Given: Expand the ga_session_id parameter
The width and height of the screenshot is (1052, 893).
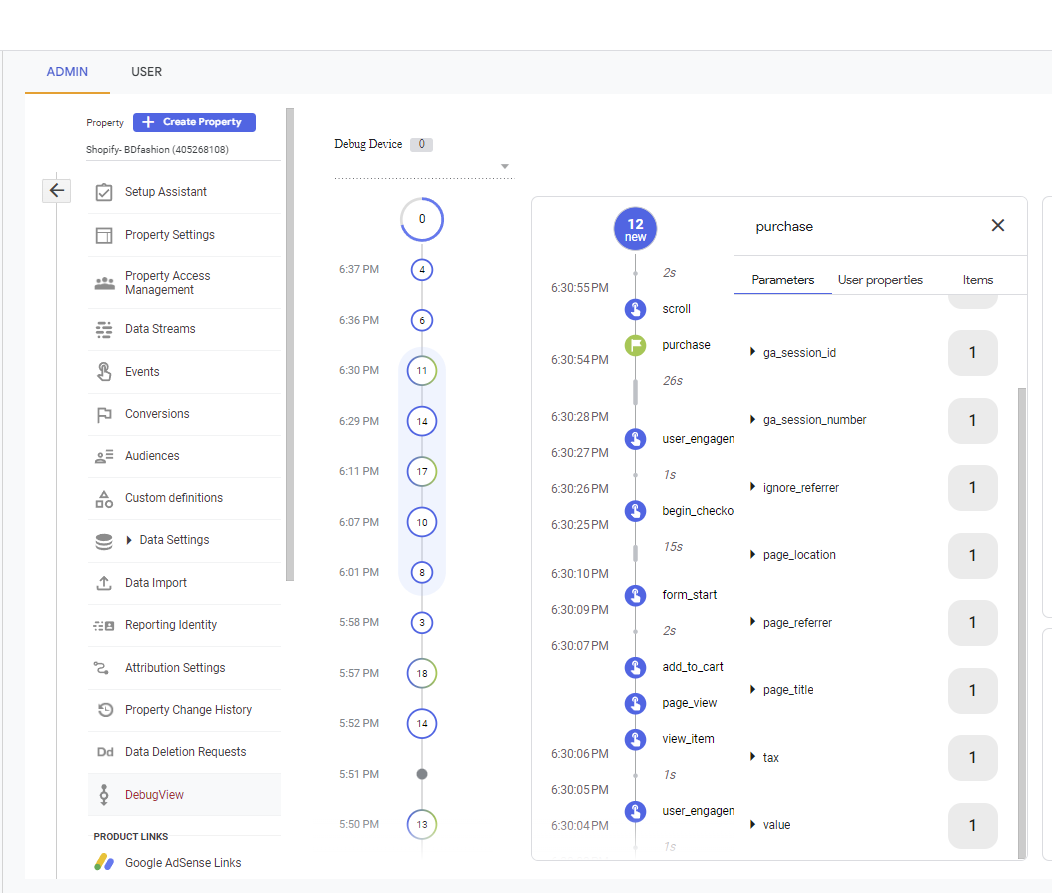Looking at the screenshot, I should point(752,352).
